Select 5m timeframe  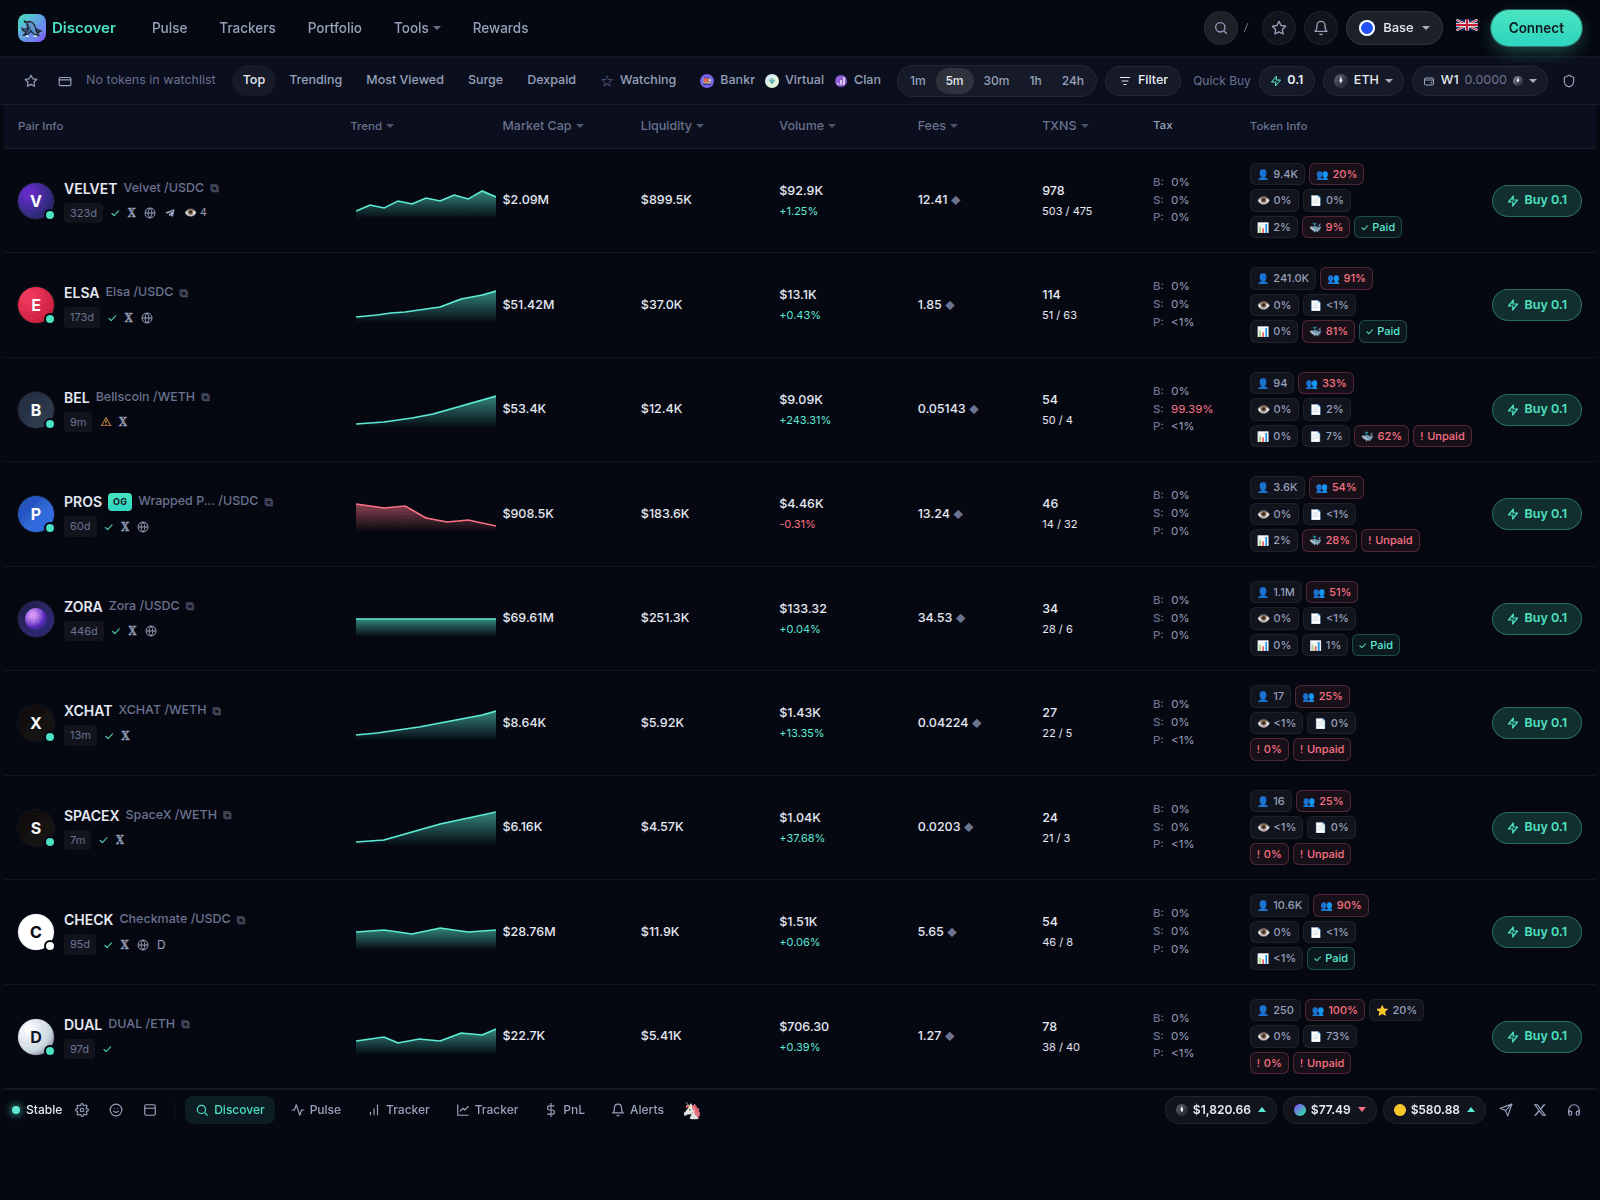(955, 81)
